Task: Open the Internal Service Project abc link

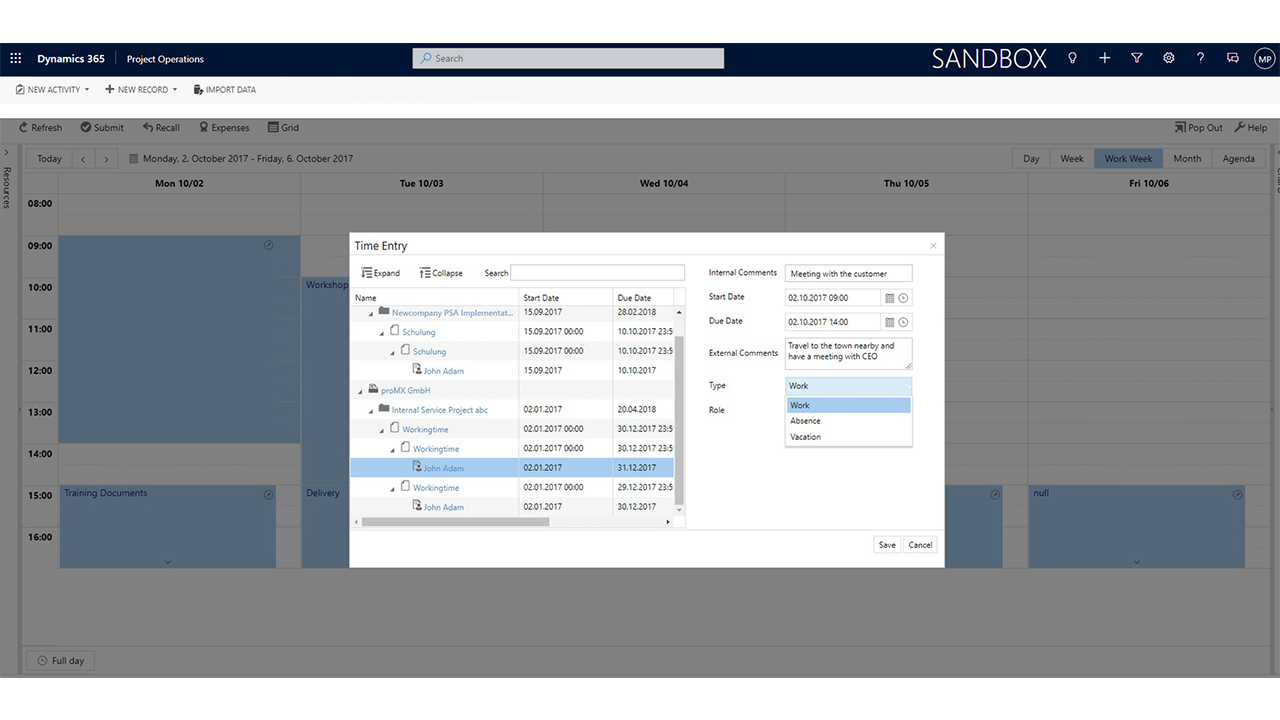Action: click(x=440, y=410)
